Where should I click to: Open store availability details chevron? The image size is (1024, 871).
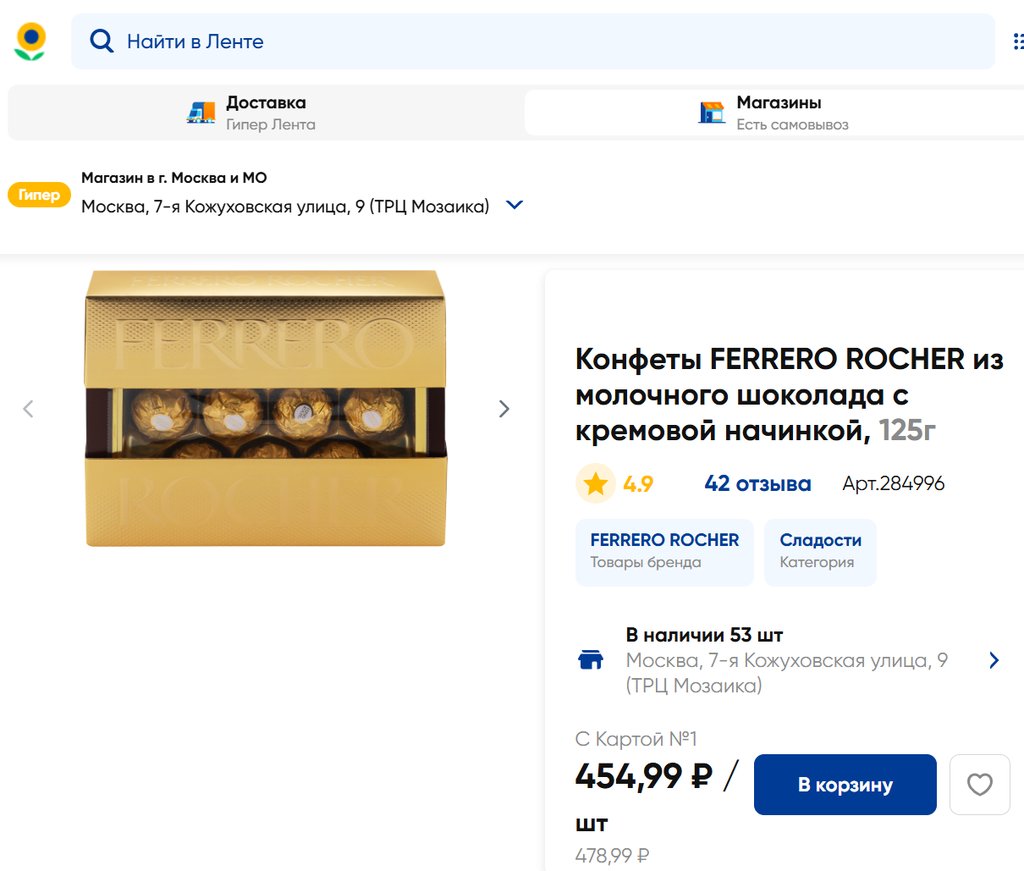993,660
